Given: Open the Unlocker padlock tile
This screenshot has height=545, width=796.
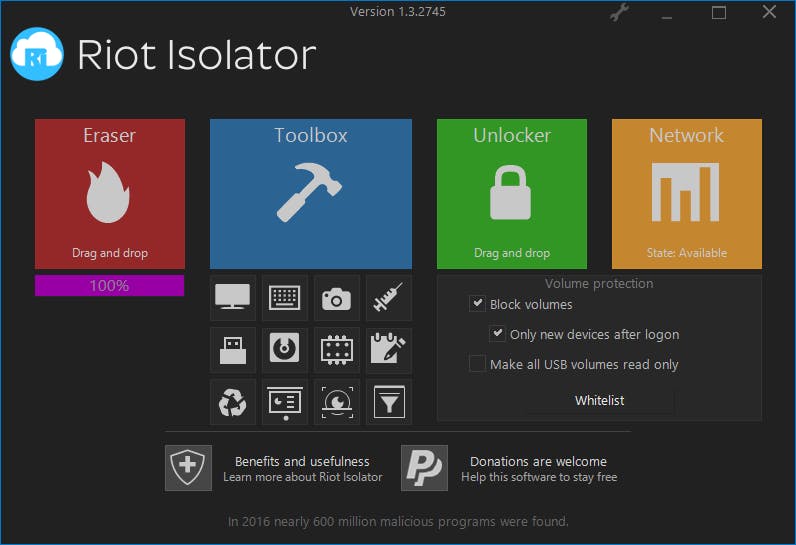Looking at the screenshot, I should coord(512,194).
